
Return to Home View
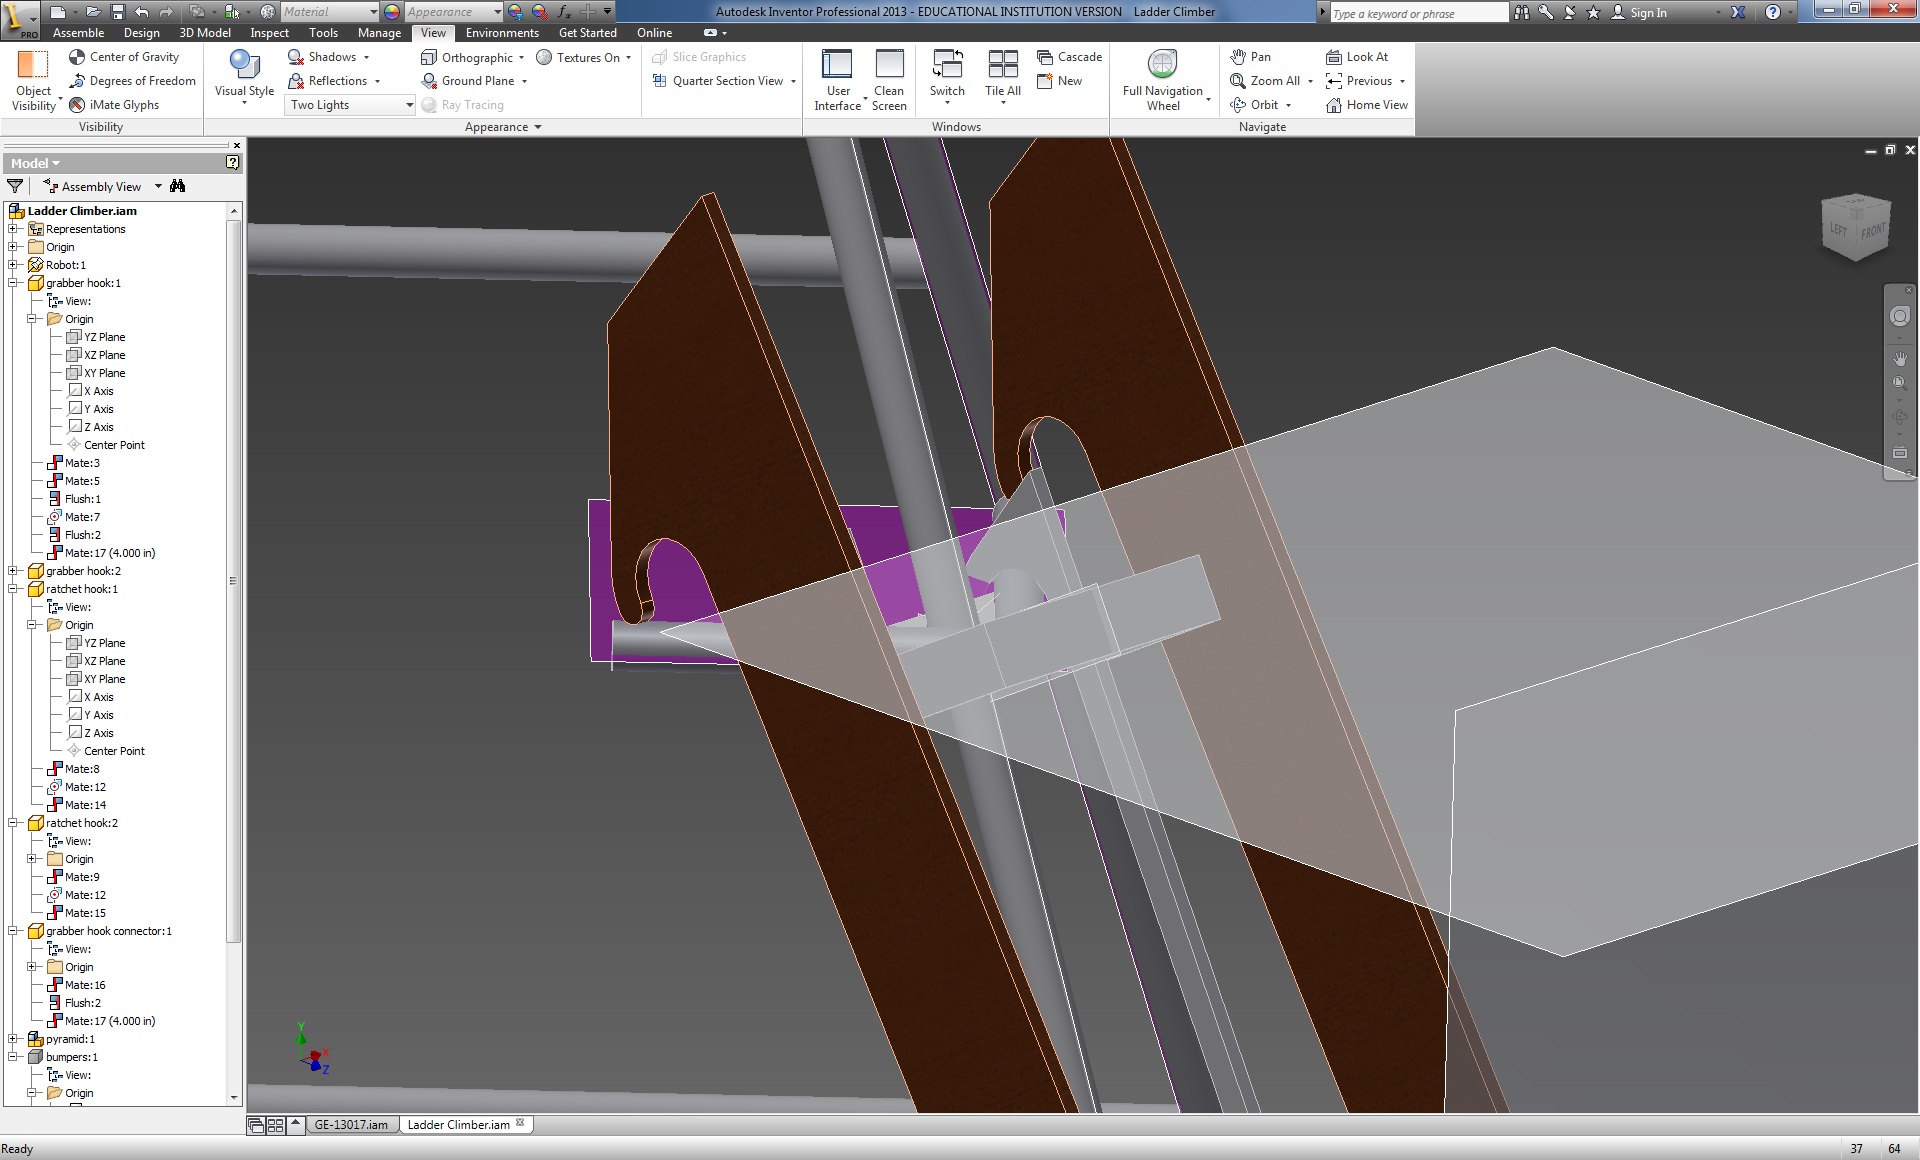(x=1366, y=105)
